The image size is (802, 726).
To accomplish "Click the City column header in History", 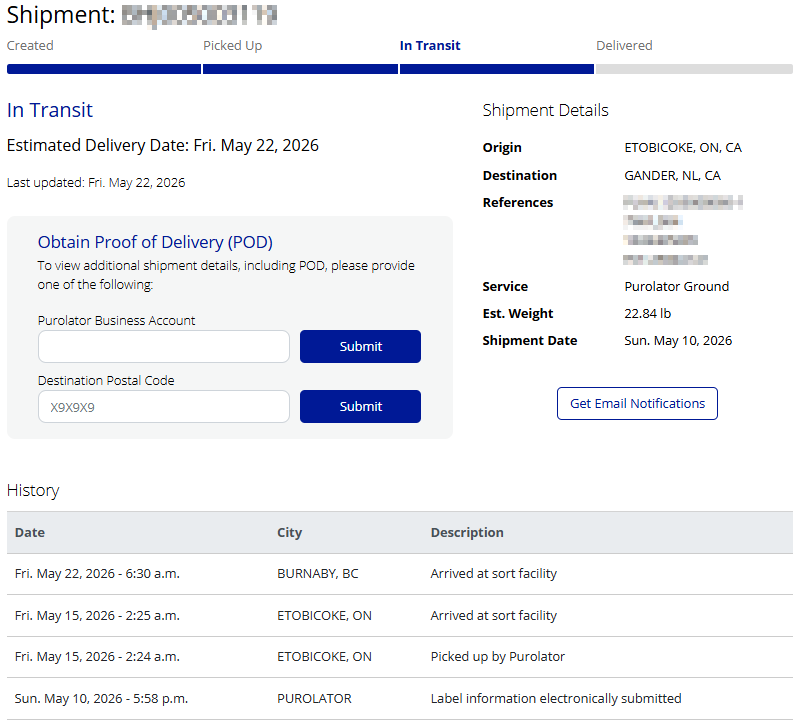I will [x=289, y=533].
